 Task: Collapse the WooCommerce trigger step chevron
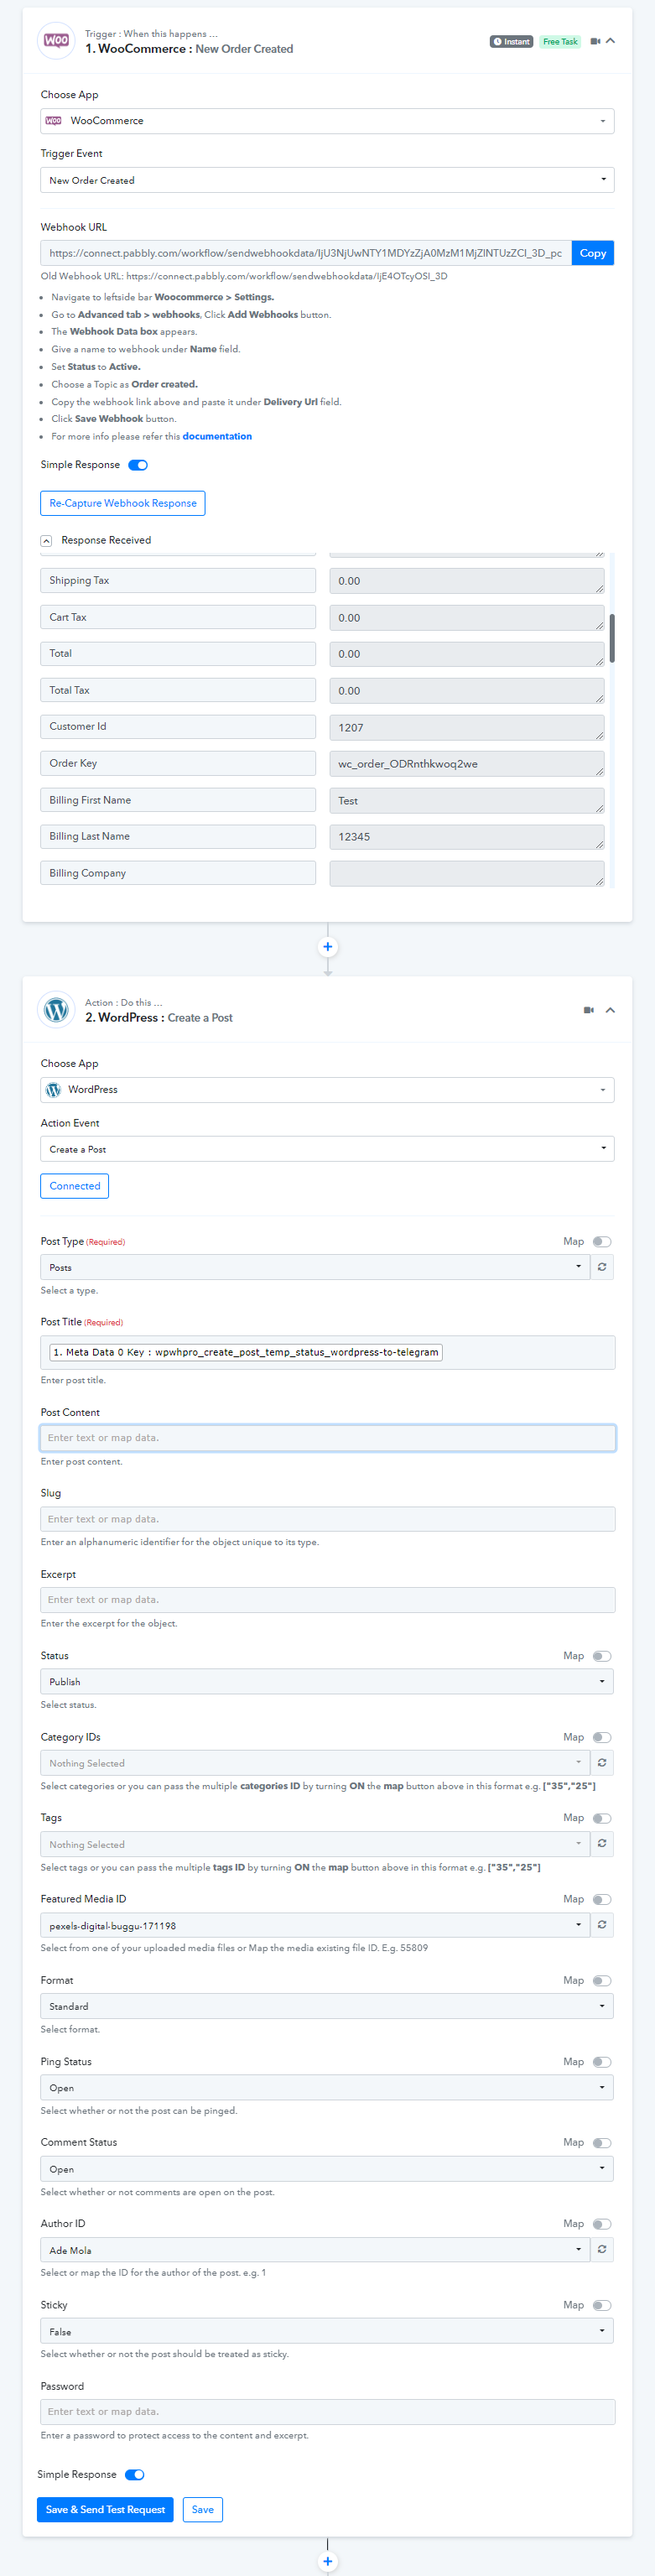tap(611, 41)
